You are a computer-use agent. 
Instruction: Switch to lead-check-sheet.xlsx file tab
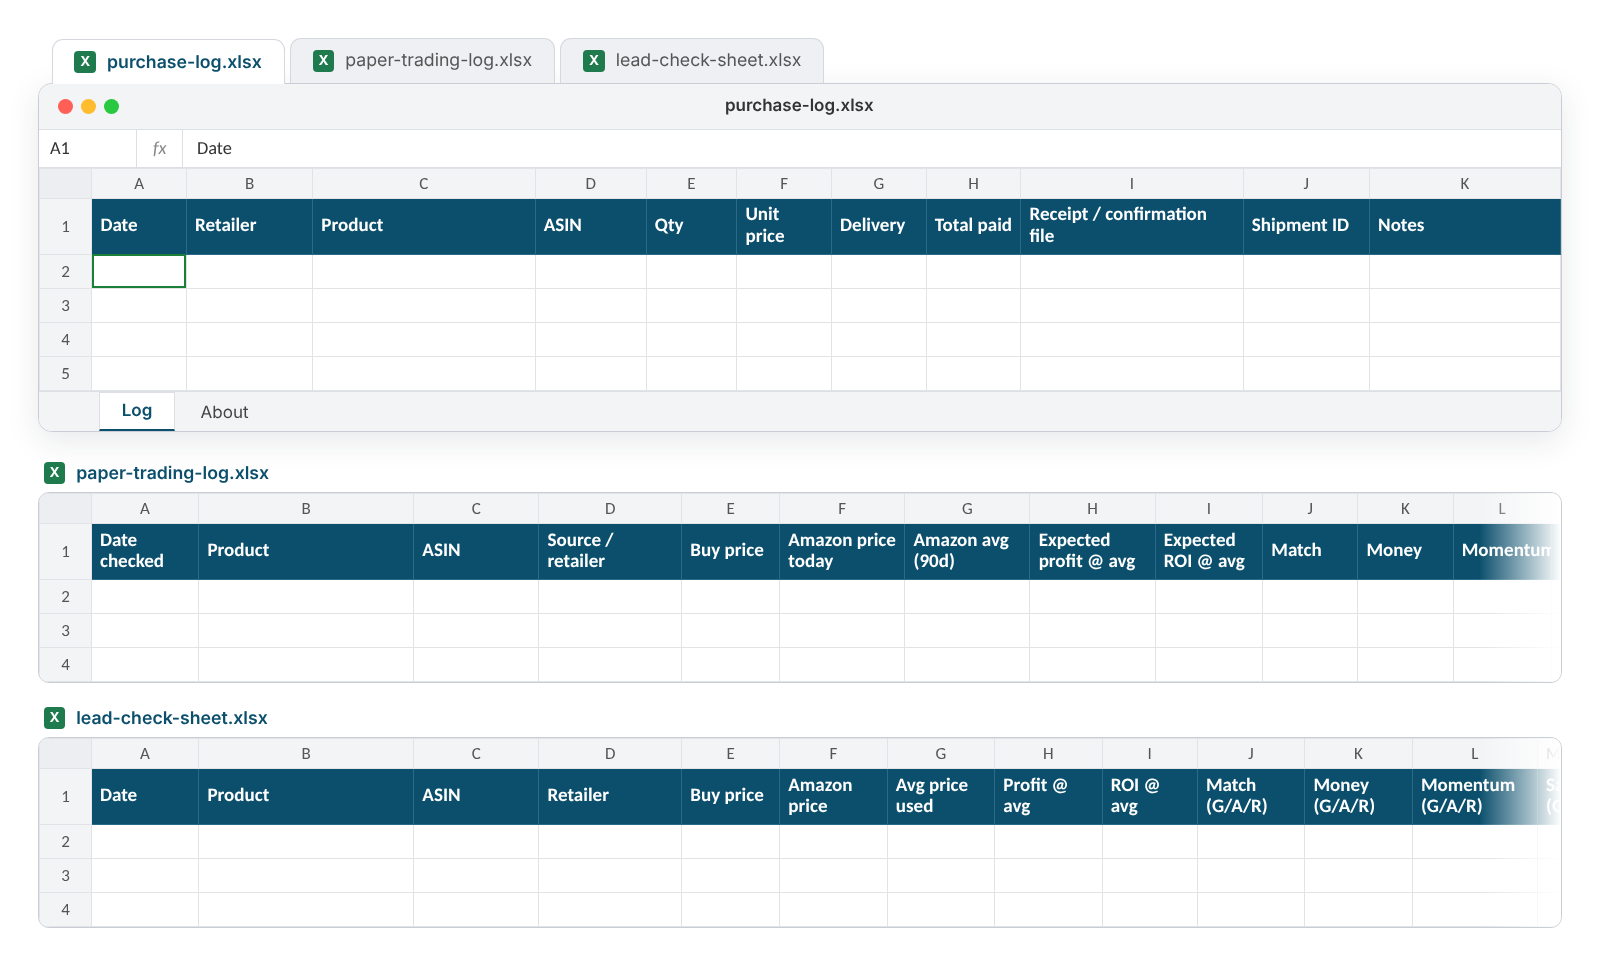pyautogui.click(x=692, y=60)
